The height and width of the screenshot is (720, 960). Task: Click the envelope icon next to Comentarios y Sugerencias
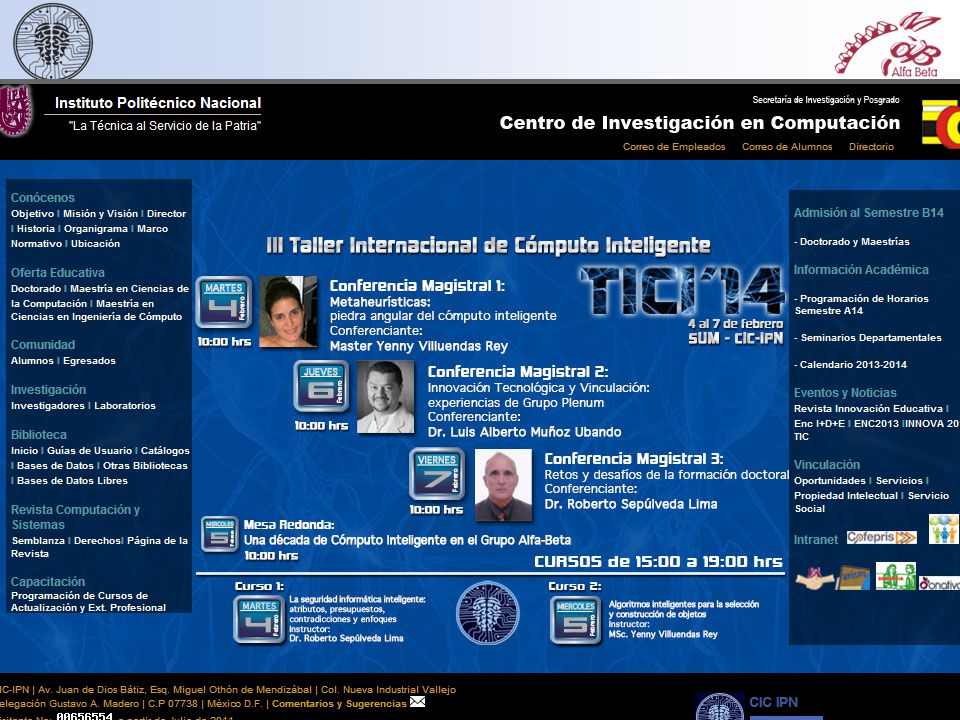[x=418, y=702]
